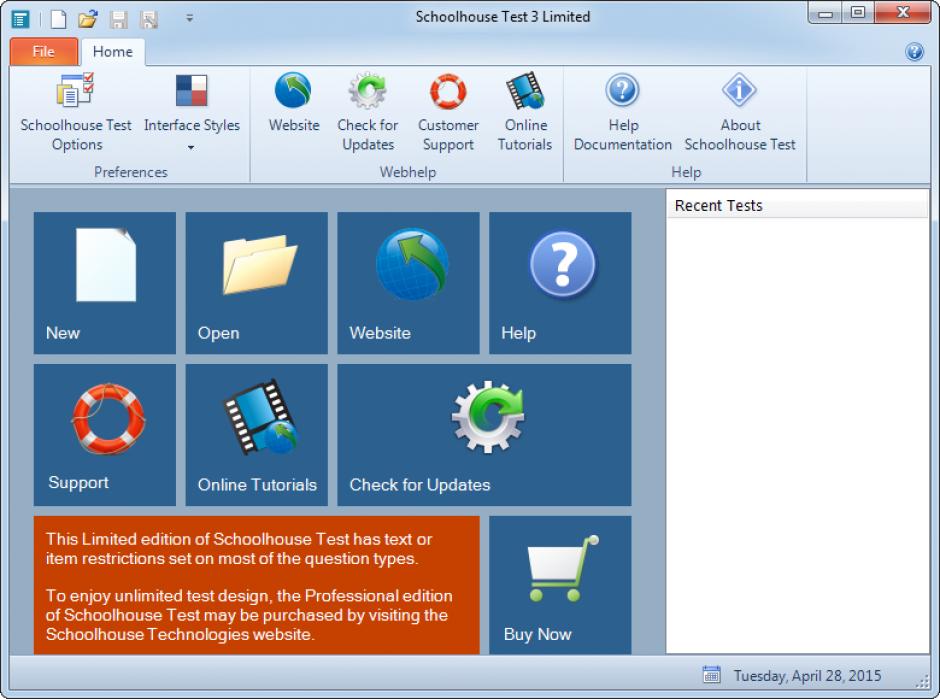Image resolution: width=940 pixels, height=699 pixels.
Task: Click the Support lifebuoy tile
Action: pos(105,435)
